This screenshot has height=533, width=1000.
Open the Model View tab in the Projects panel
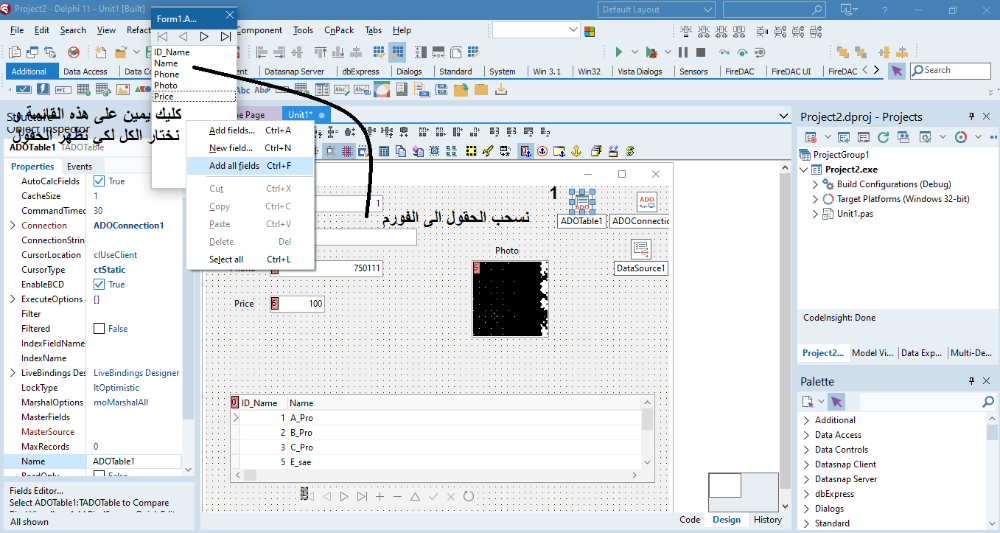click(x=872, y=353)
